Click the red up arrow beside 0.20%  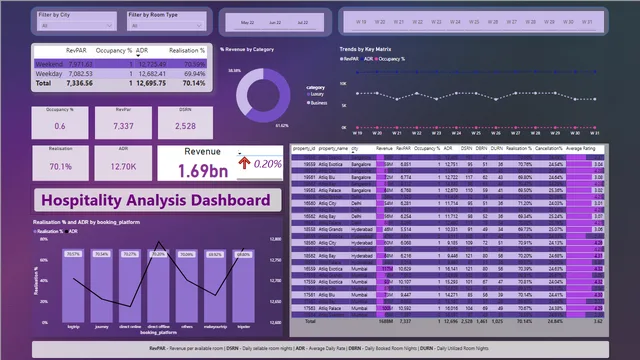244,163
